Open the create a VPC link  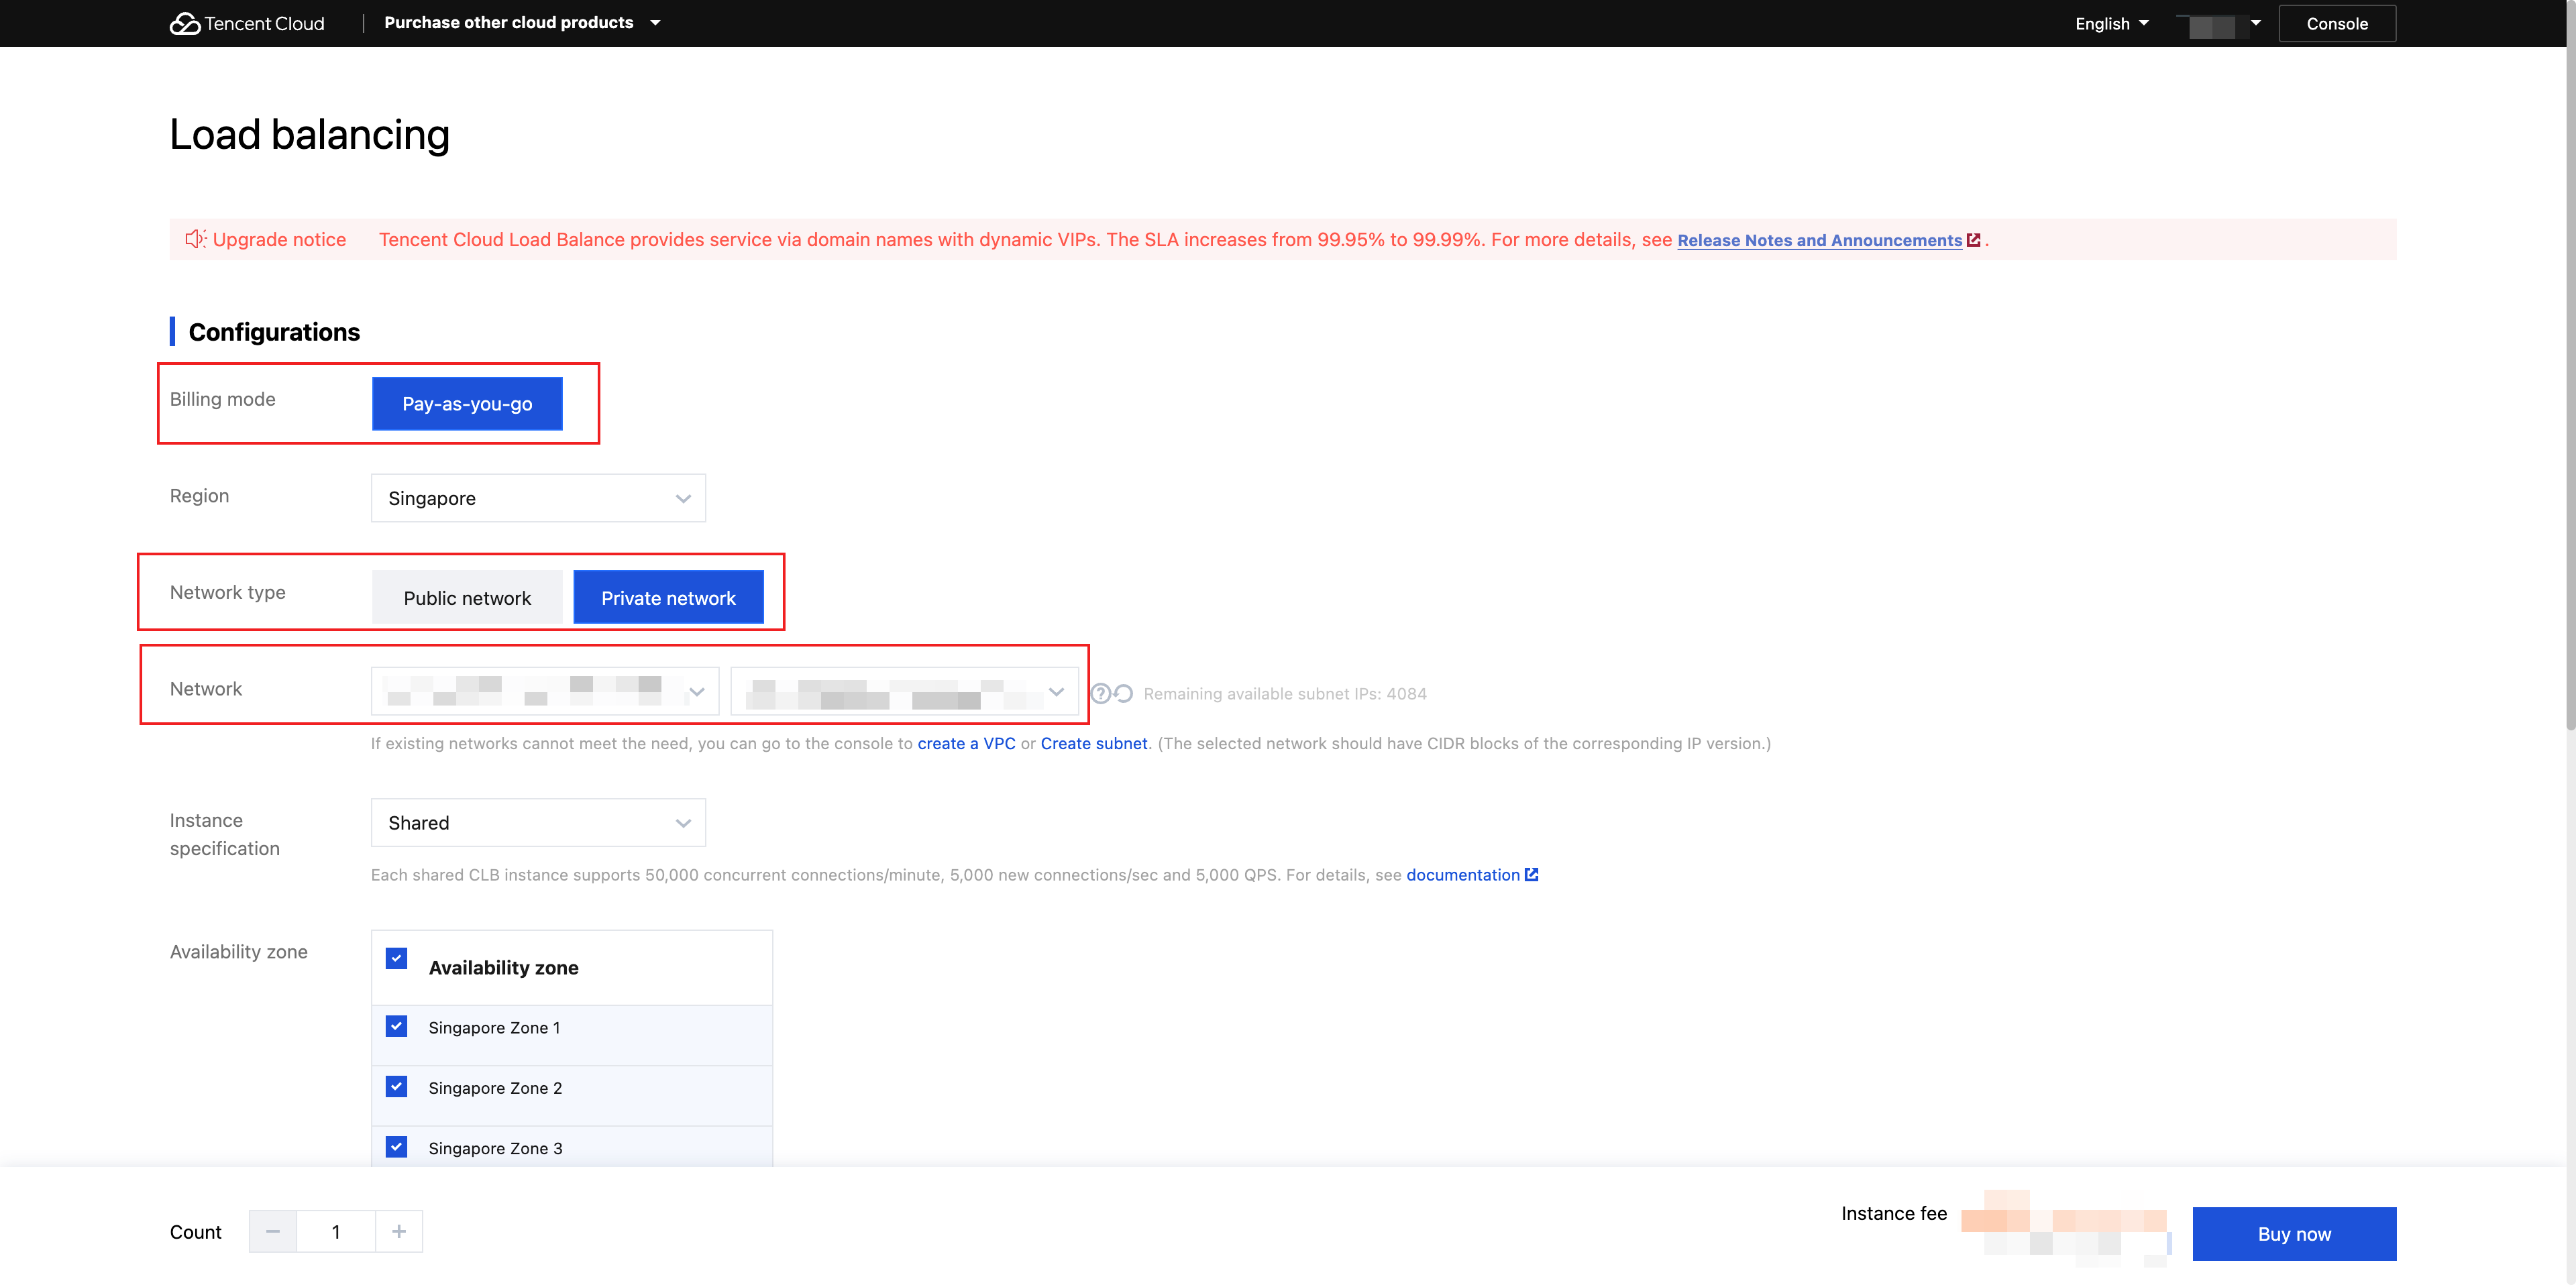[x=966, y=743]
